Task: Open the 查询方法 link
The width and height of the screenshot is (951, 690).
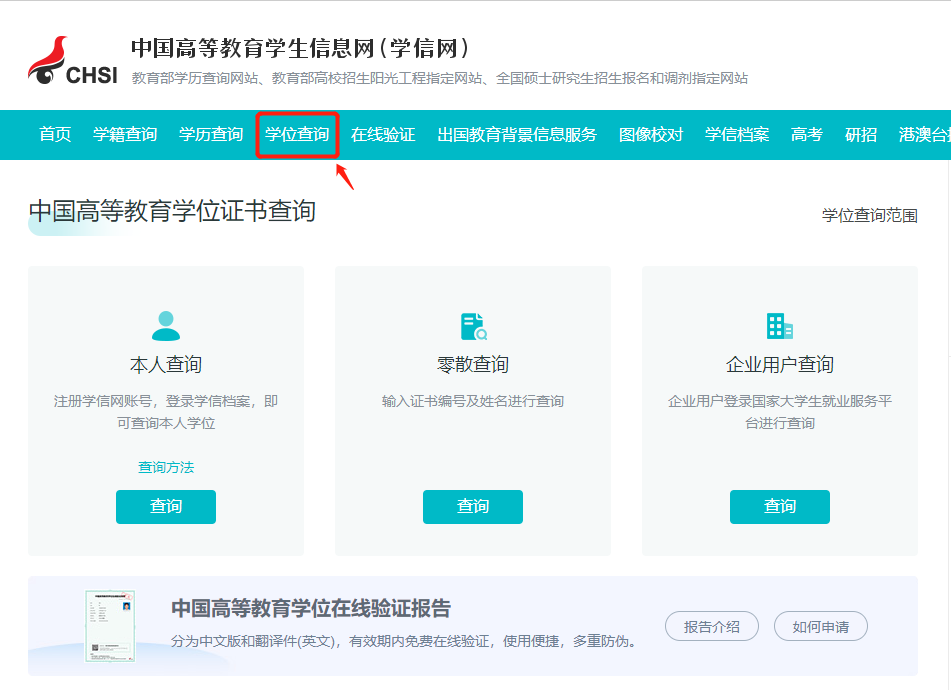Action: [x=166, y=467]
